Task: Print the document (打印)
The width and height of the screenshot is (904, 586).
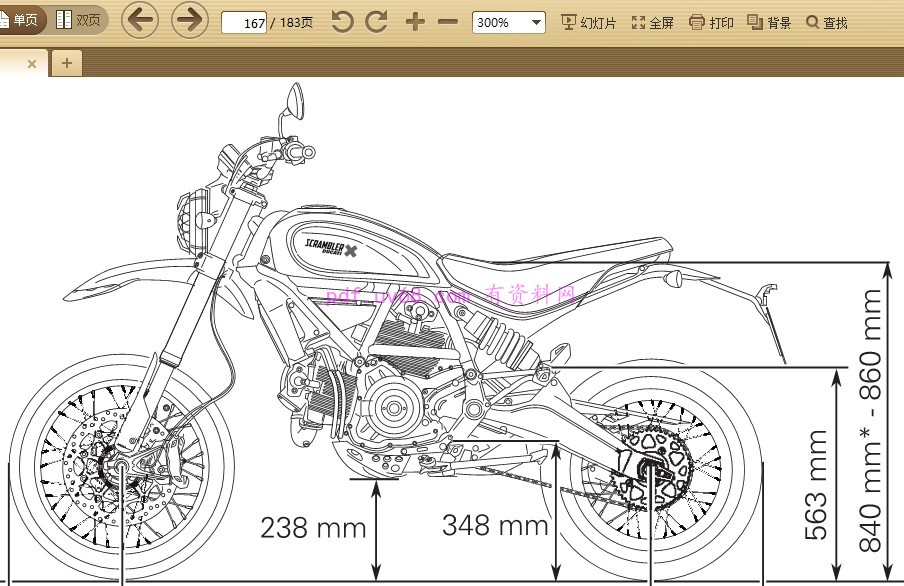Action: coord(711,22)
